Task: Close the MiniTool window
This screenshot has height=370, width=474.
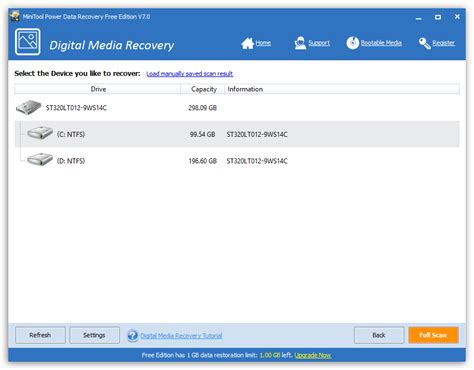Action: pyautogui.click(x=457, y=16)
